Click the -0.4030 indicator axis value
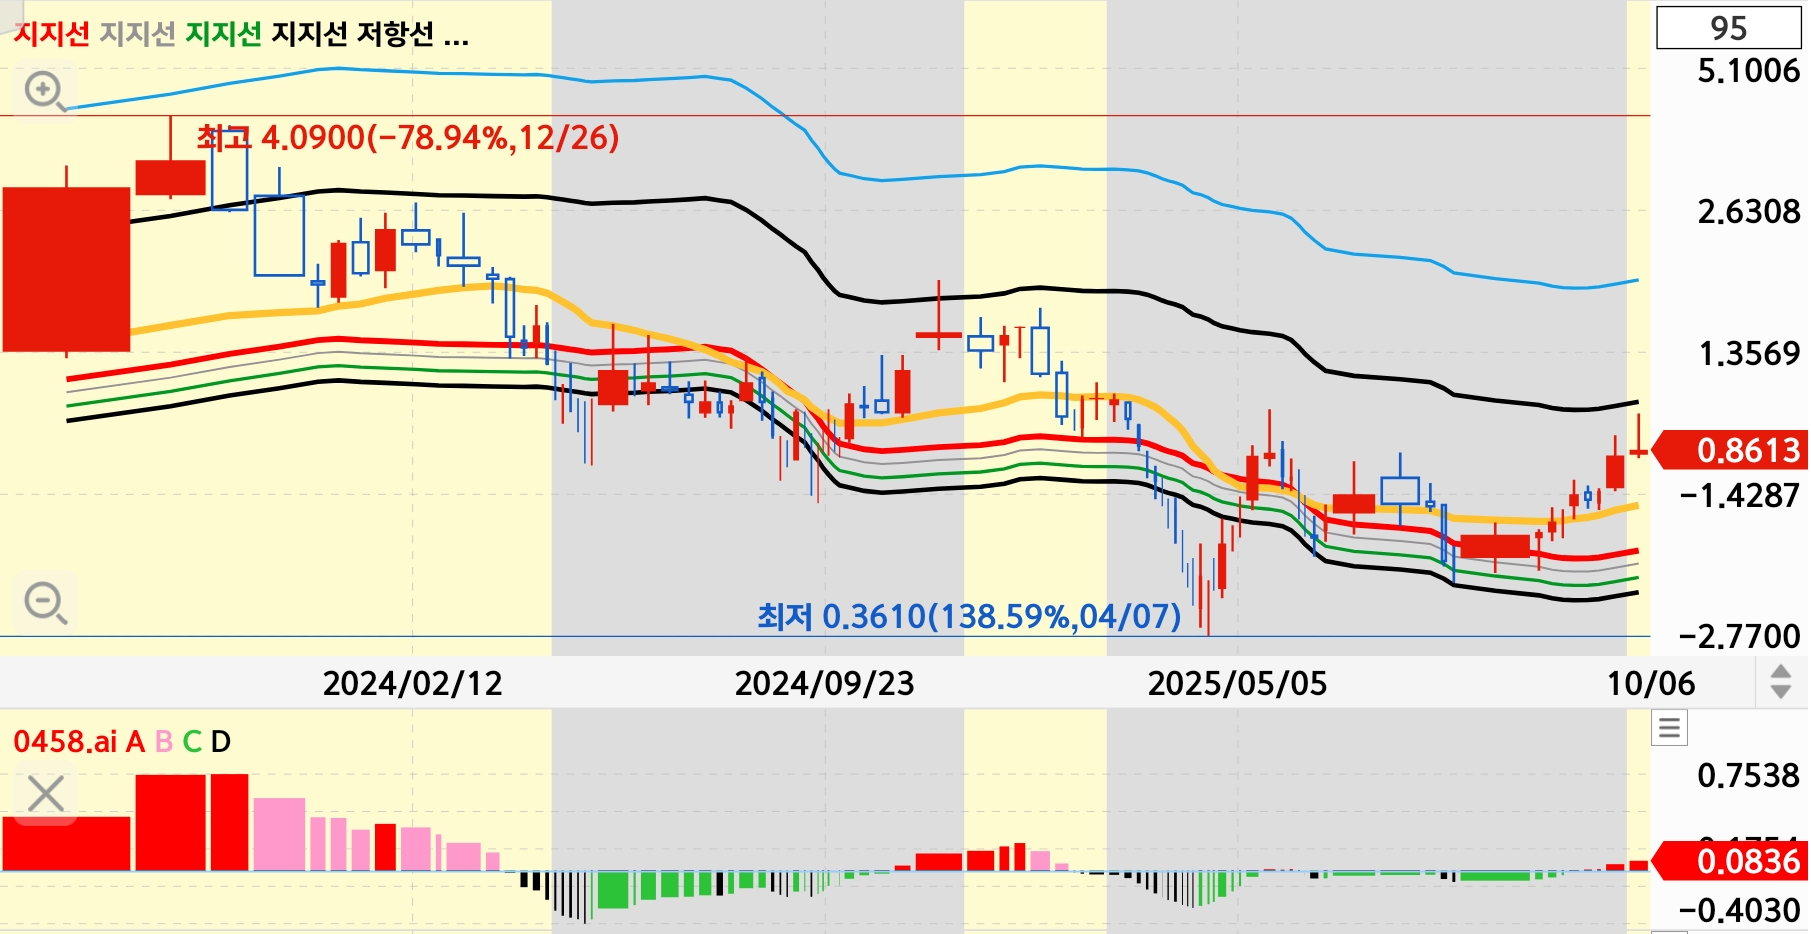Screen dimensions: 1811x934 click(1740, 911)
